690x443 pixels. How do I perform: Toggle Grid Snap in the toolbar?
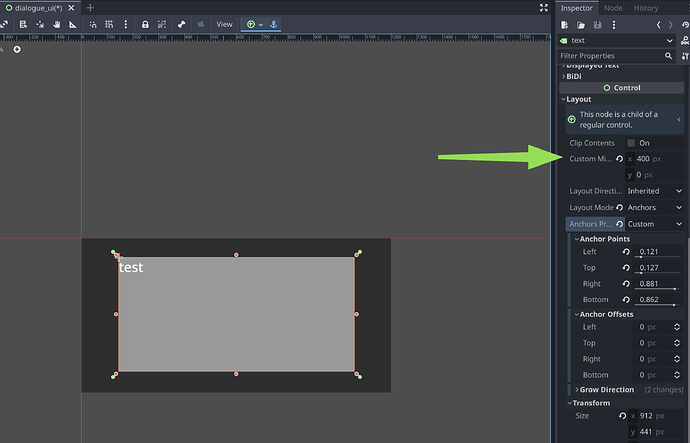click(x=109, y=25)
